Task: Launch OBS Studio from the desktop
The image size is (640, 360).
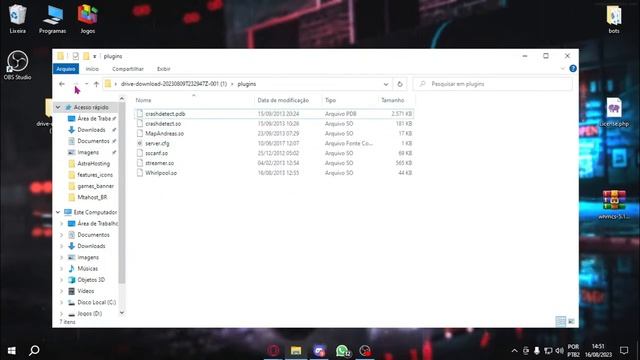Action: 17,64
